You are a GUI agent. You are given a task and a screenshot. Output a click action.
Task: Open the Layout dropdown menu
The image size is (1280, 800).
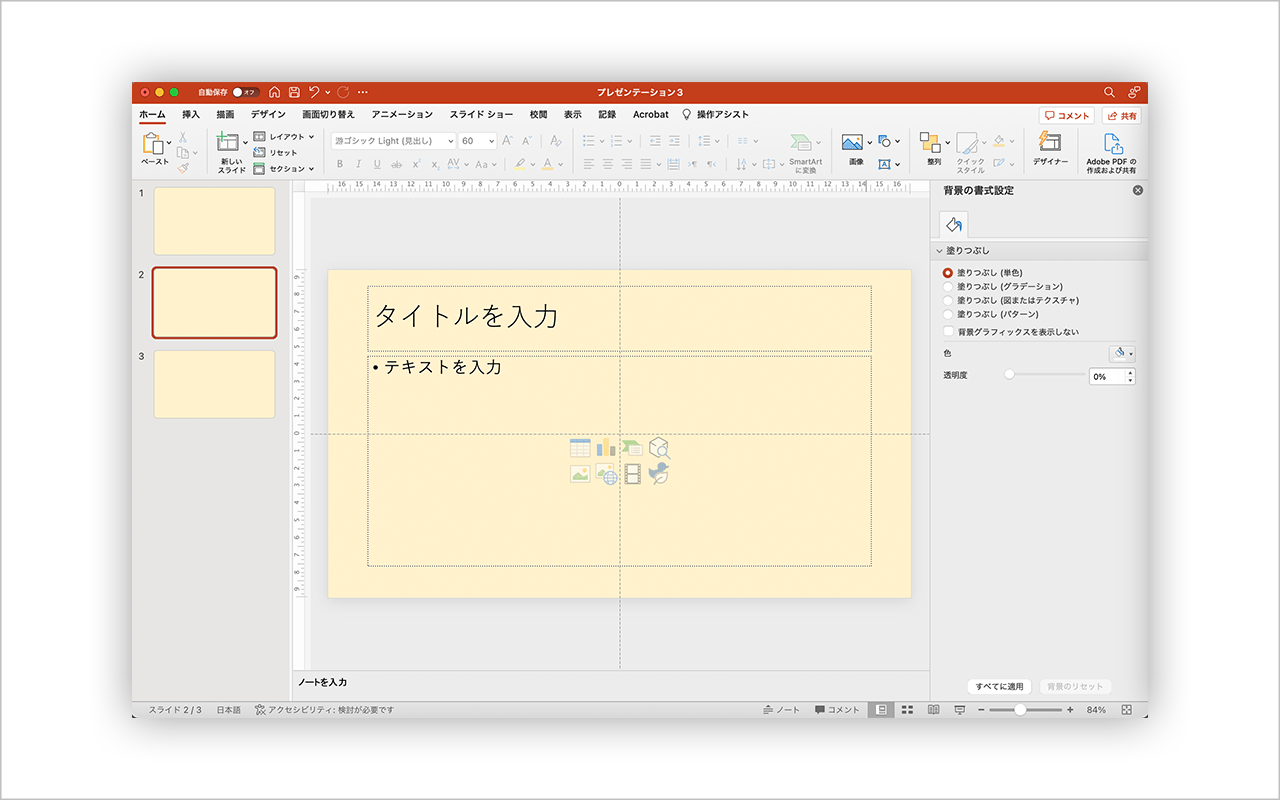click(x=286, y=137)
